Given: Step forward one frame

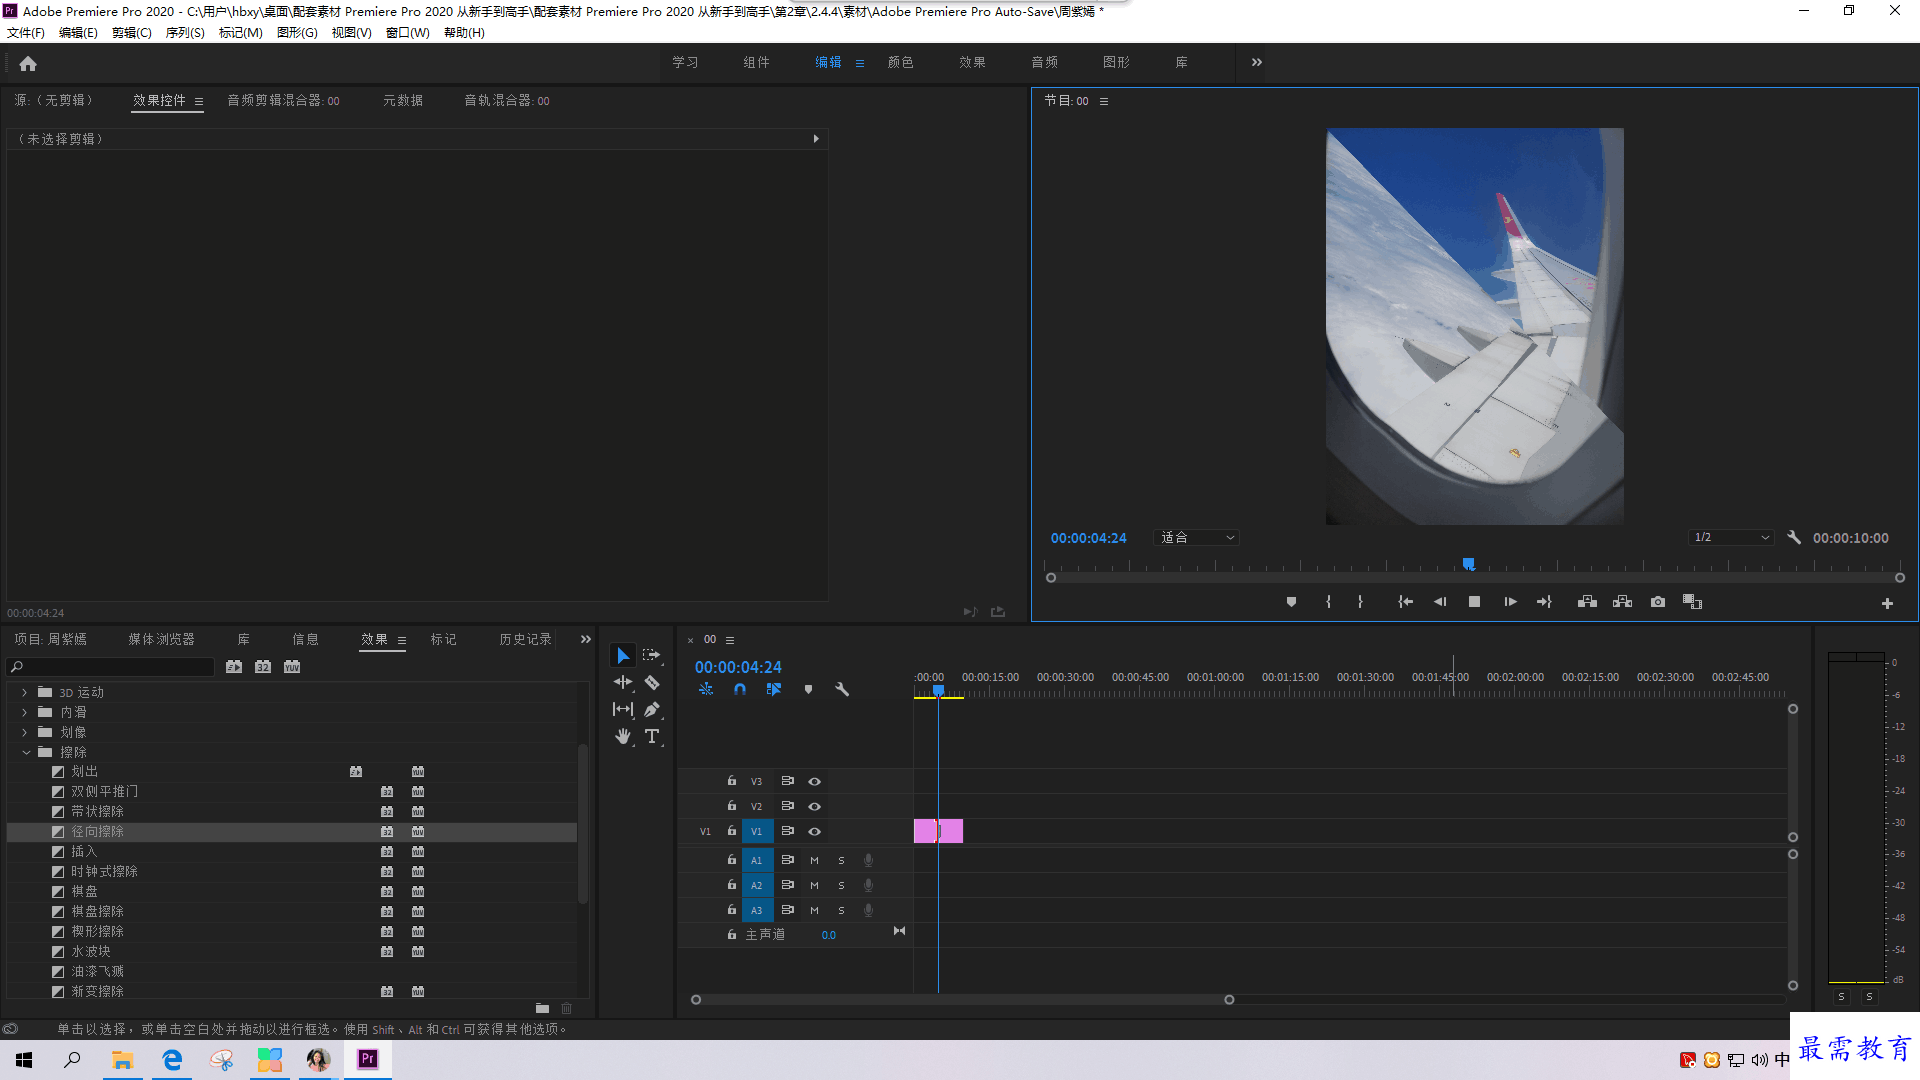Looking at the screenshot, I should point(1510,602).
